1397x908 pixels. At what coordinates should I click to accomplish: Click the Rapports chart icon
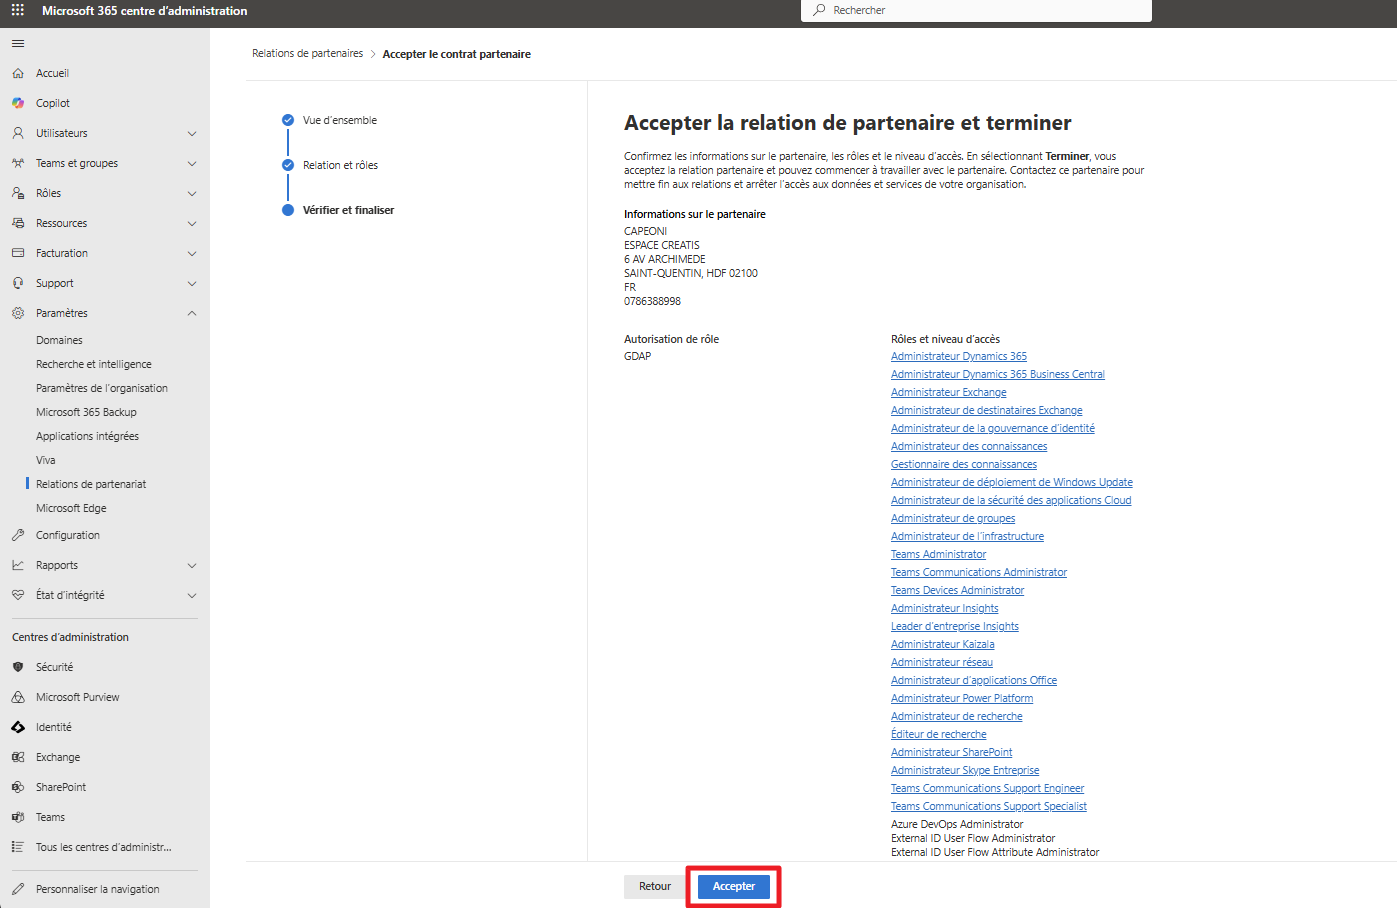18,565
